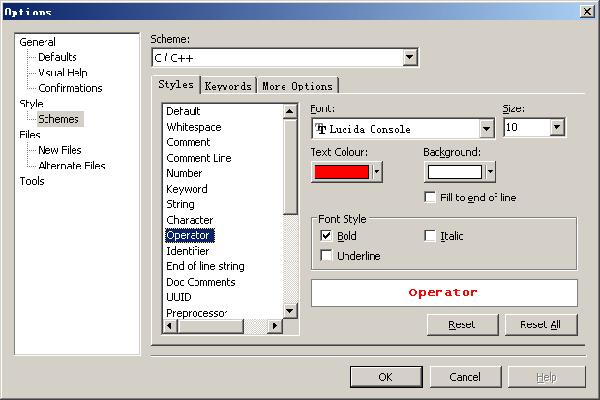600x400 pixels.
Task: Switch to the More Options tab
Action: [298, 86]
